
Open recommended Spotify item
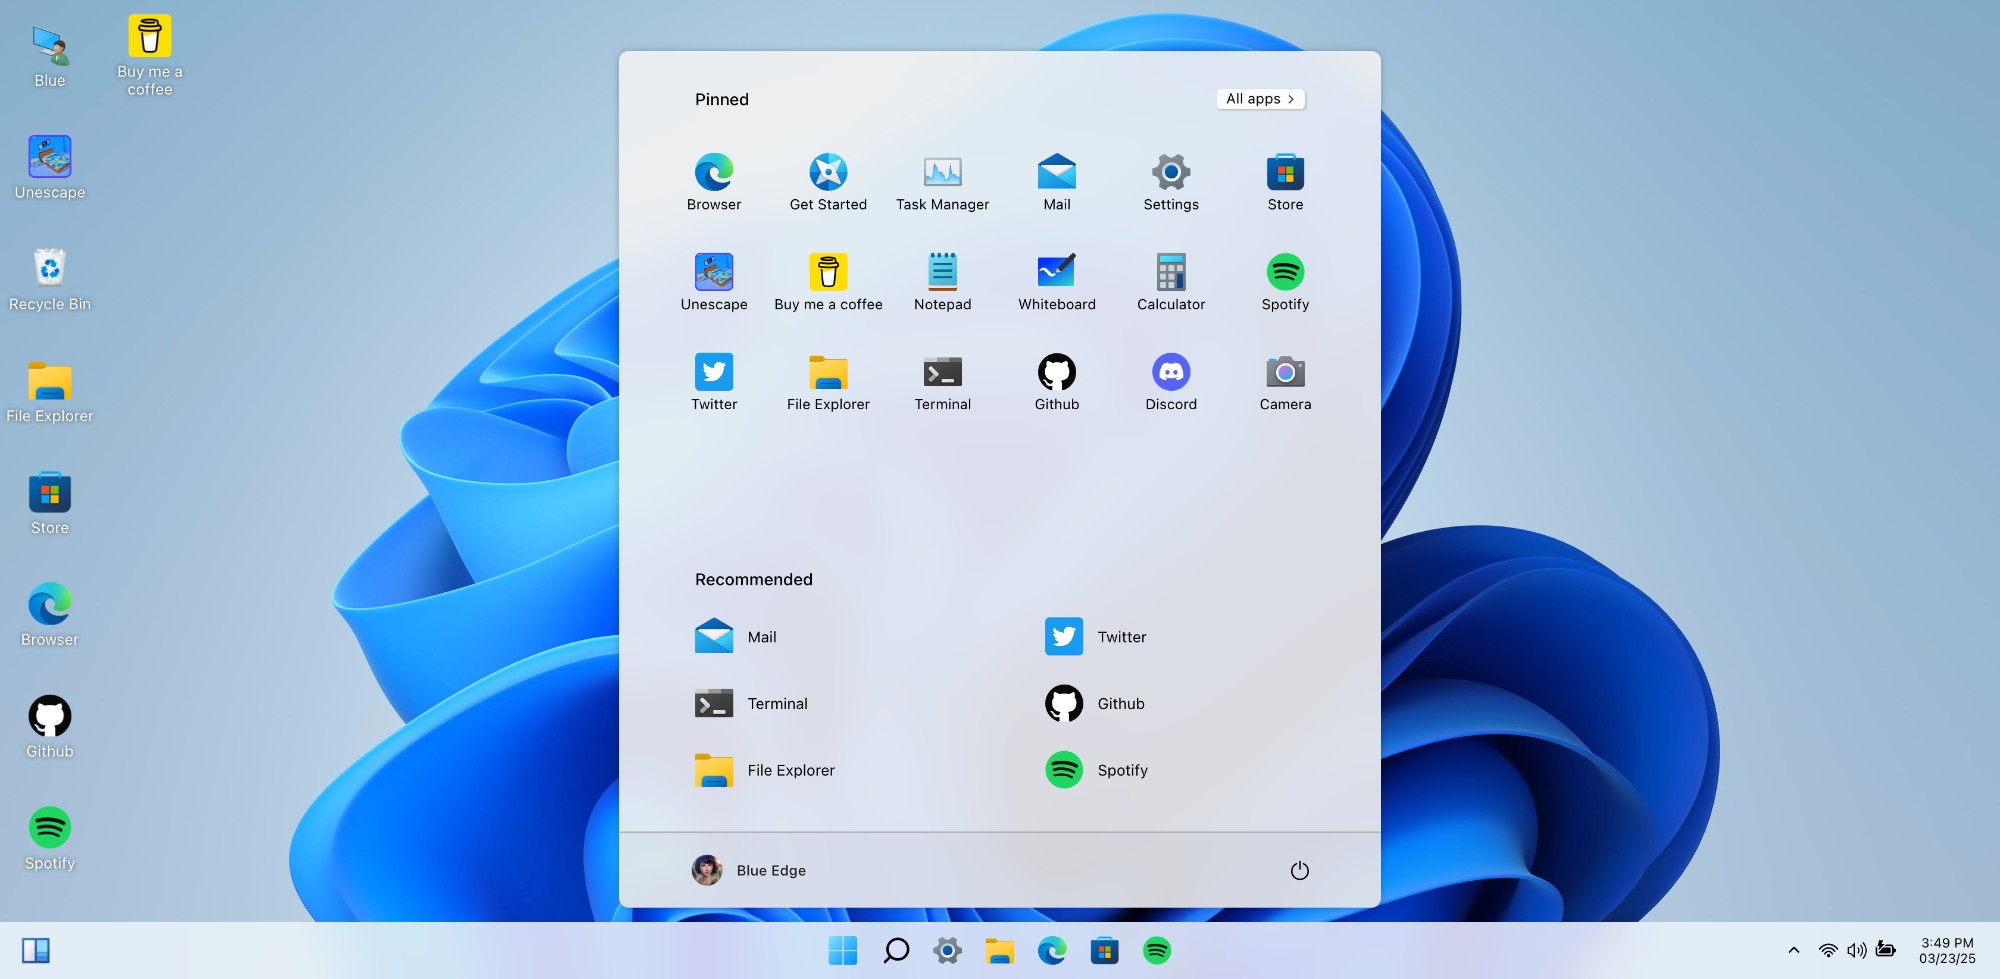[1097, 770]
